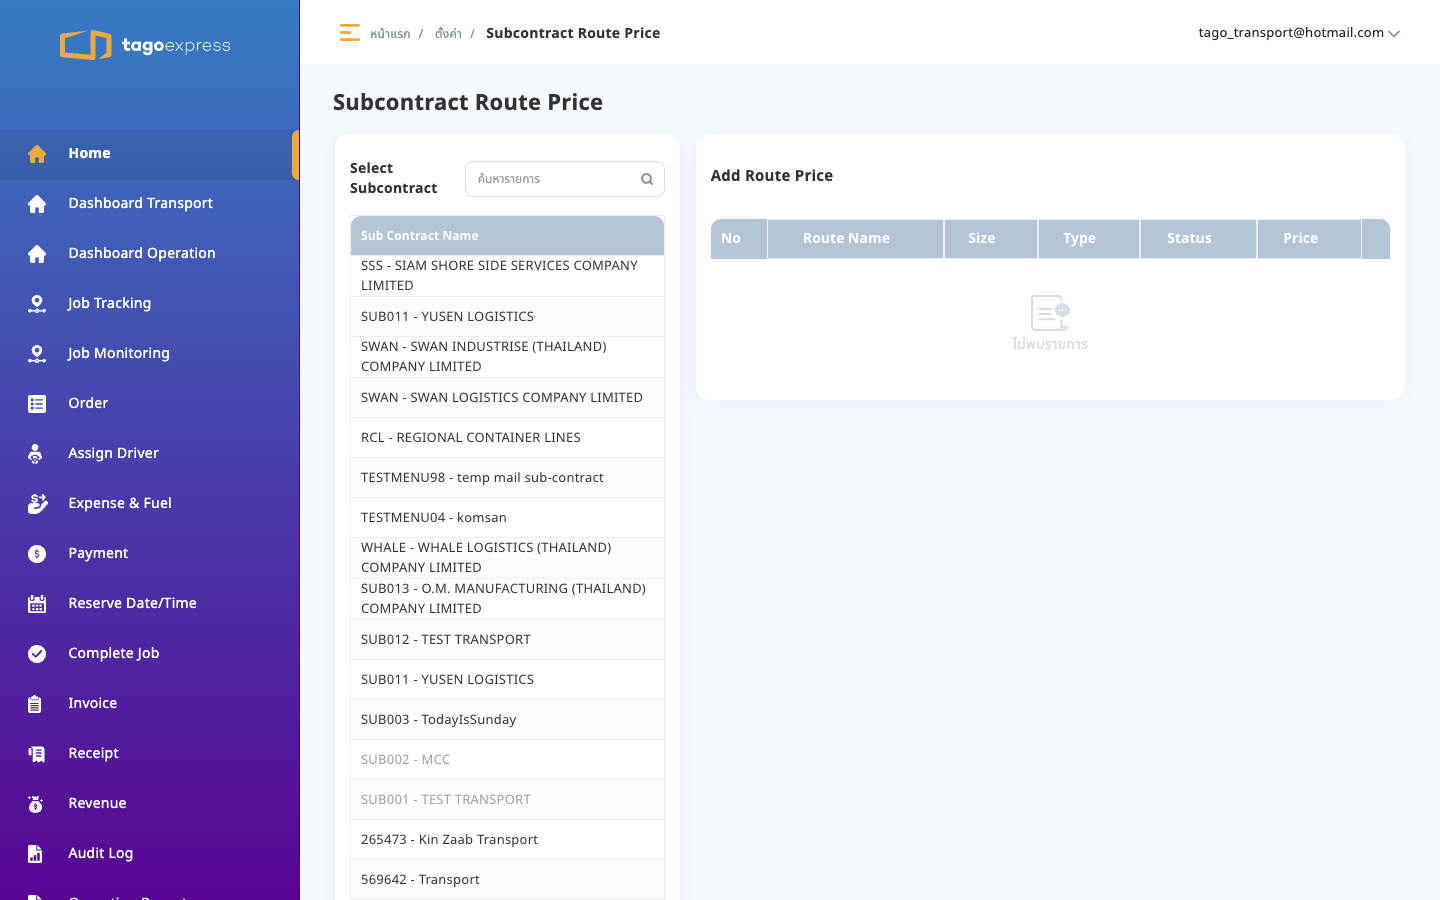Click the Expense & Fuel icon
This screenshot has width=1440, height=900.
(x=37, y=504)
